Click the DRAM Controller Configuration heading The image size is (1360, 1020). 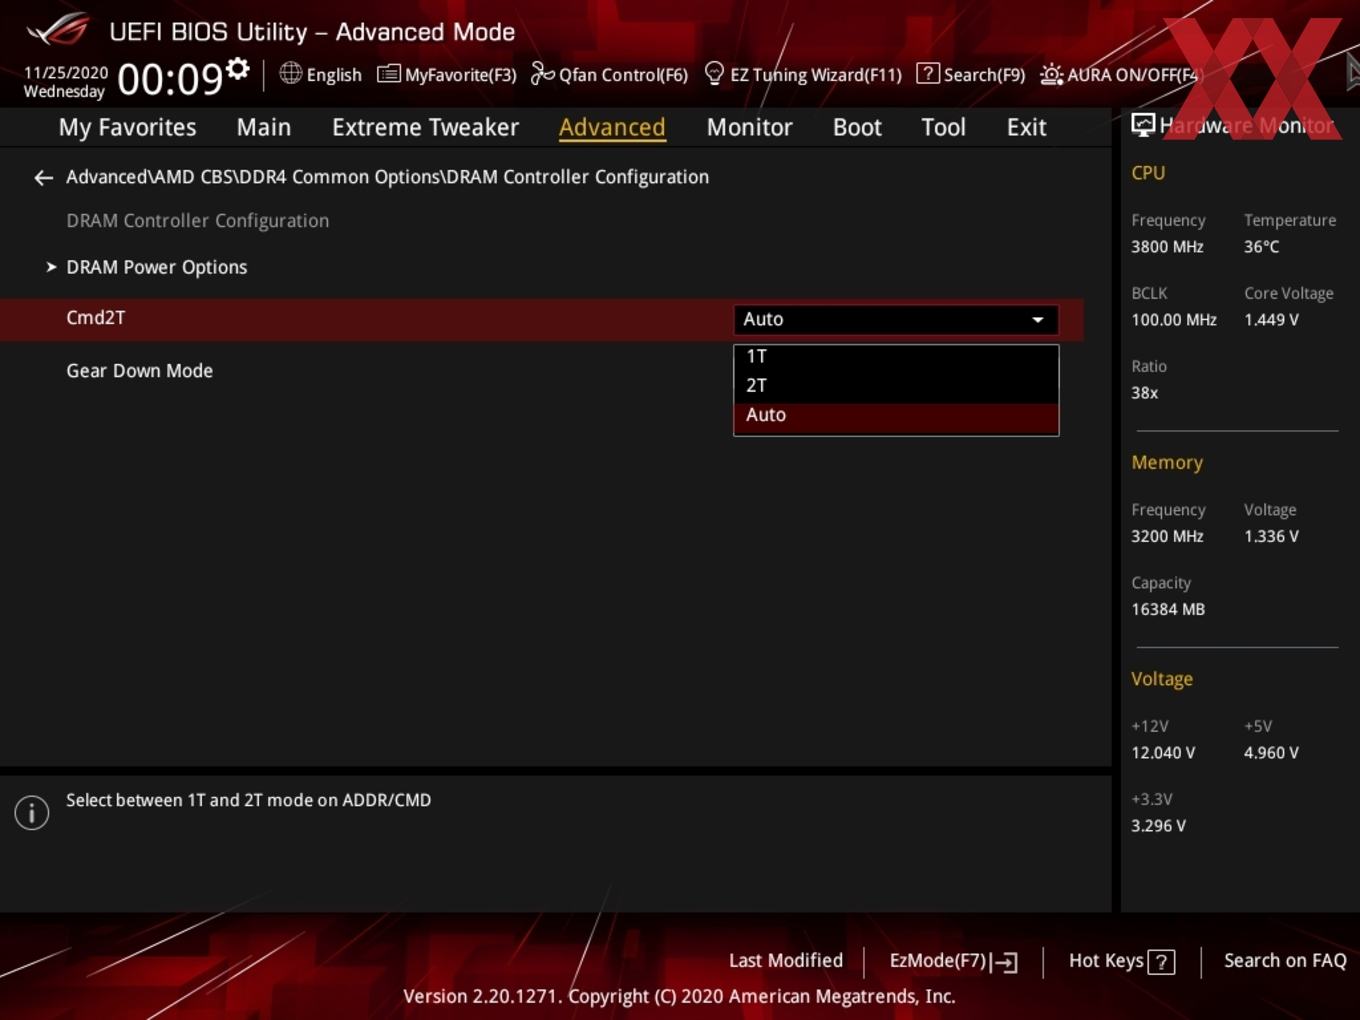point(197,221)
